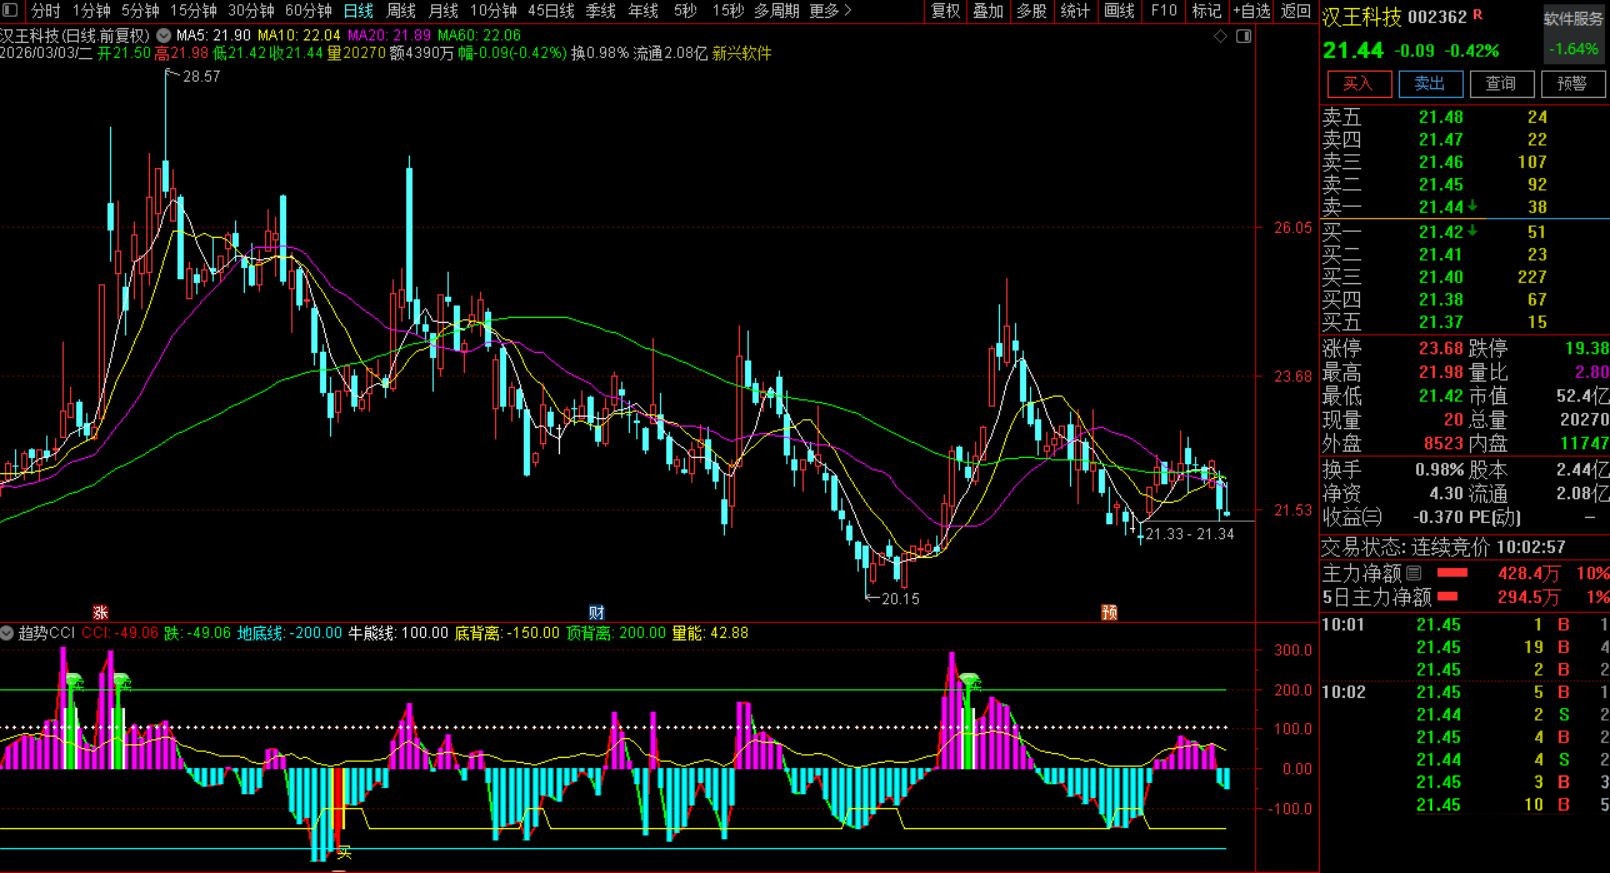
Task: Switch to the 周线 weekly chart tab
Action: click(401, 11)
